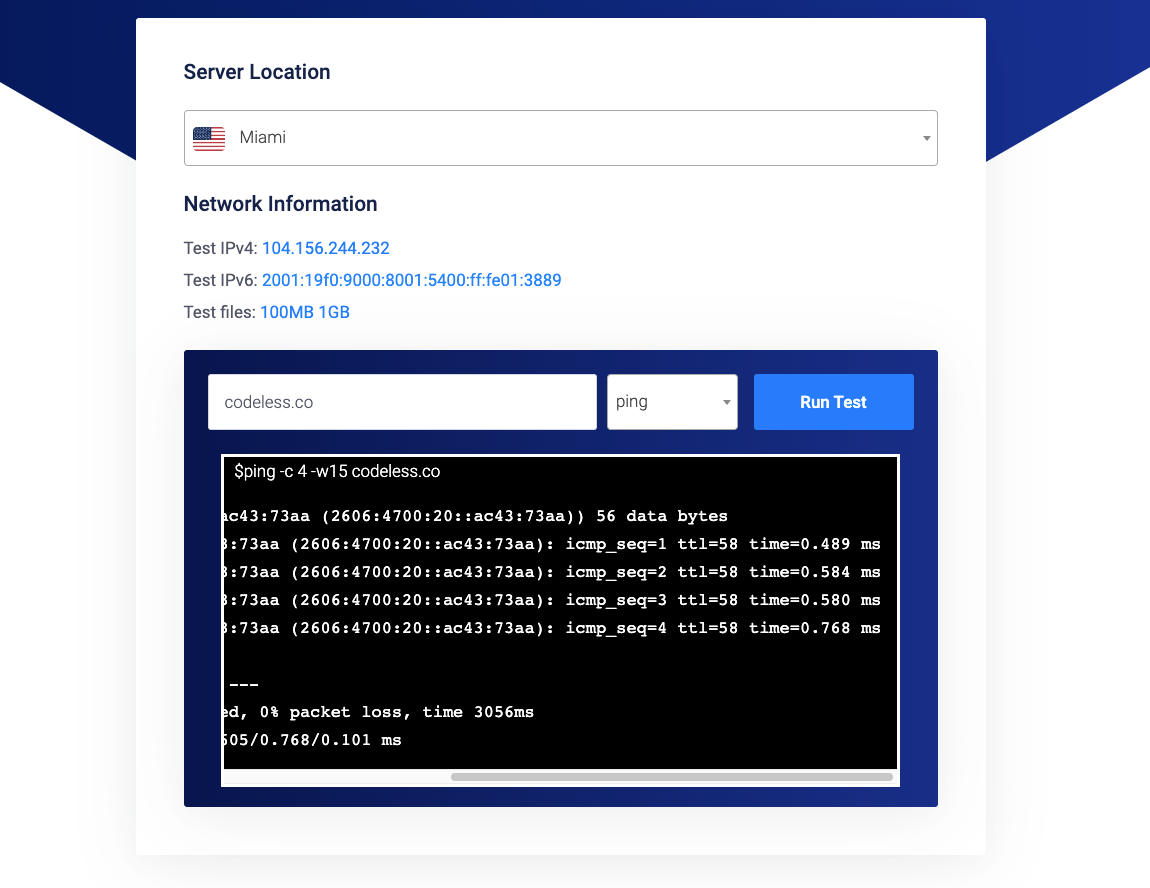The height and width of the screenshot is (888, 1150).
Task: Open the ping test type dropdown
Action: point(672,401)
